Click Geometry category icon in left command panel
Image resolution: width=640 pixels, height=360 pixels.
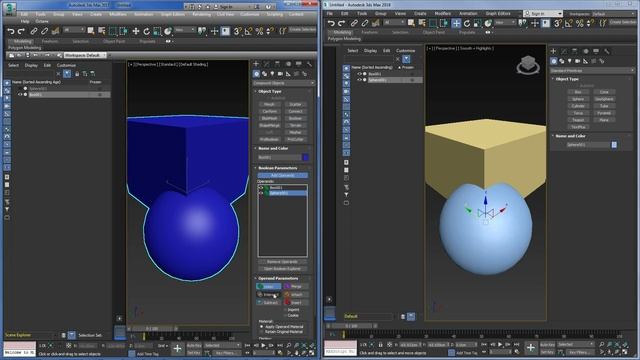[x=256, y=74]
